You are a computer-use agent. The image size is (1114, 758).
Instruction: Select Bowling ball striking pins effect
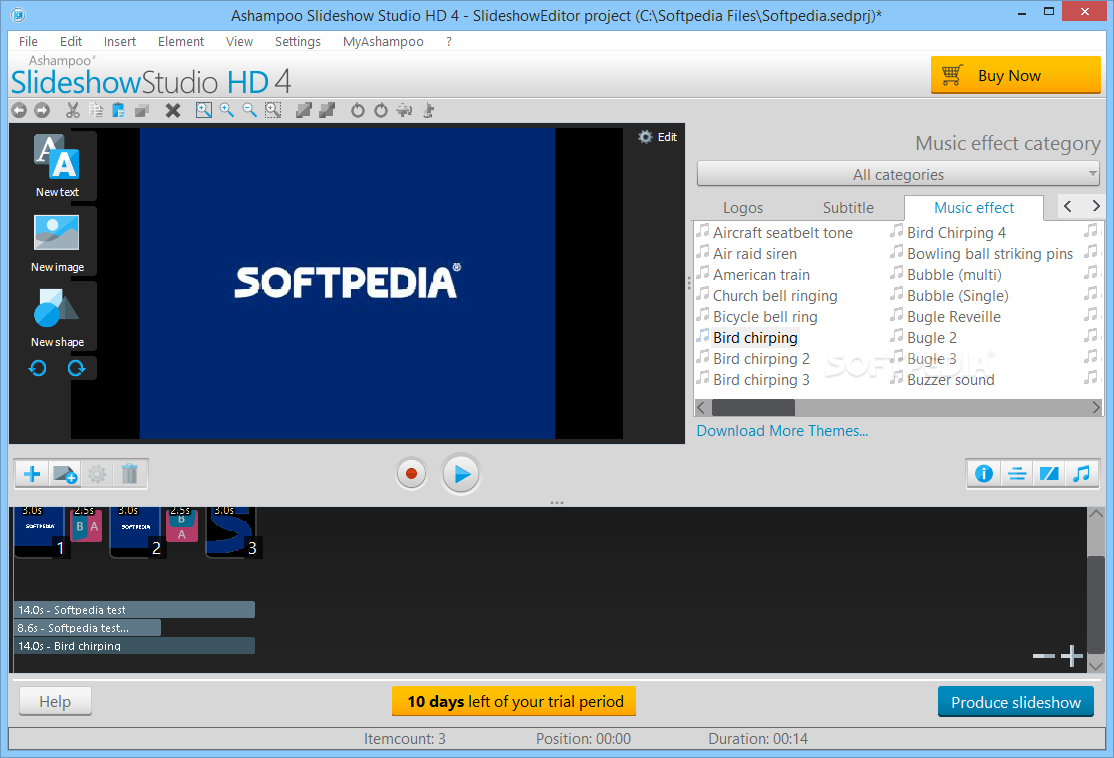point(989,254)
